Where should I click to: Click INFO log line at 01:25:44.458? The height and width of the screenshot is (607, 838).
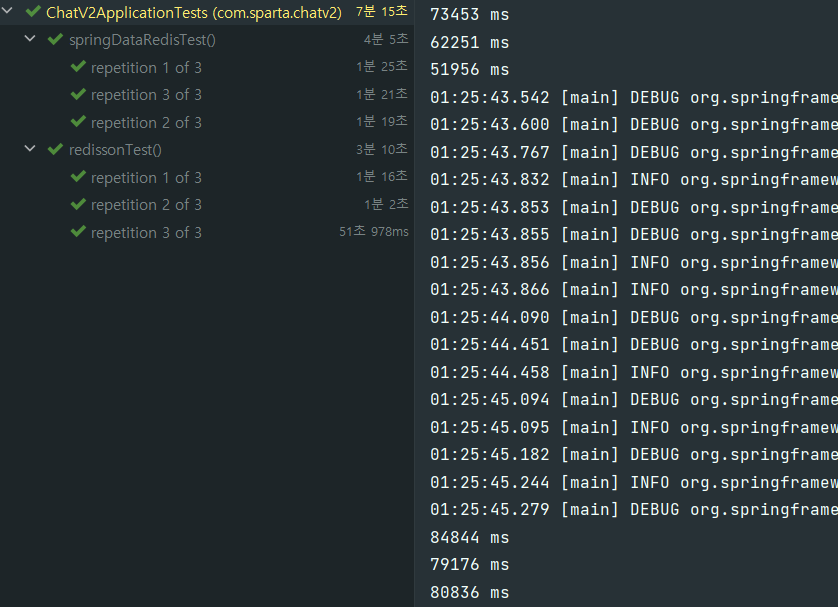(x=634, y=373)
